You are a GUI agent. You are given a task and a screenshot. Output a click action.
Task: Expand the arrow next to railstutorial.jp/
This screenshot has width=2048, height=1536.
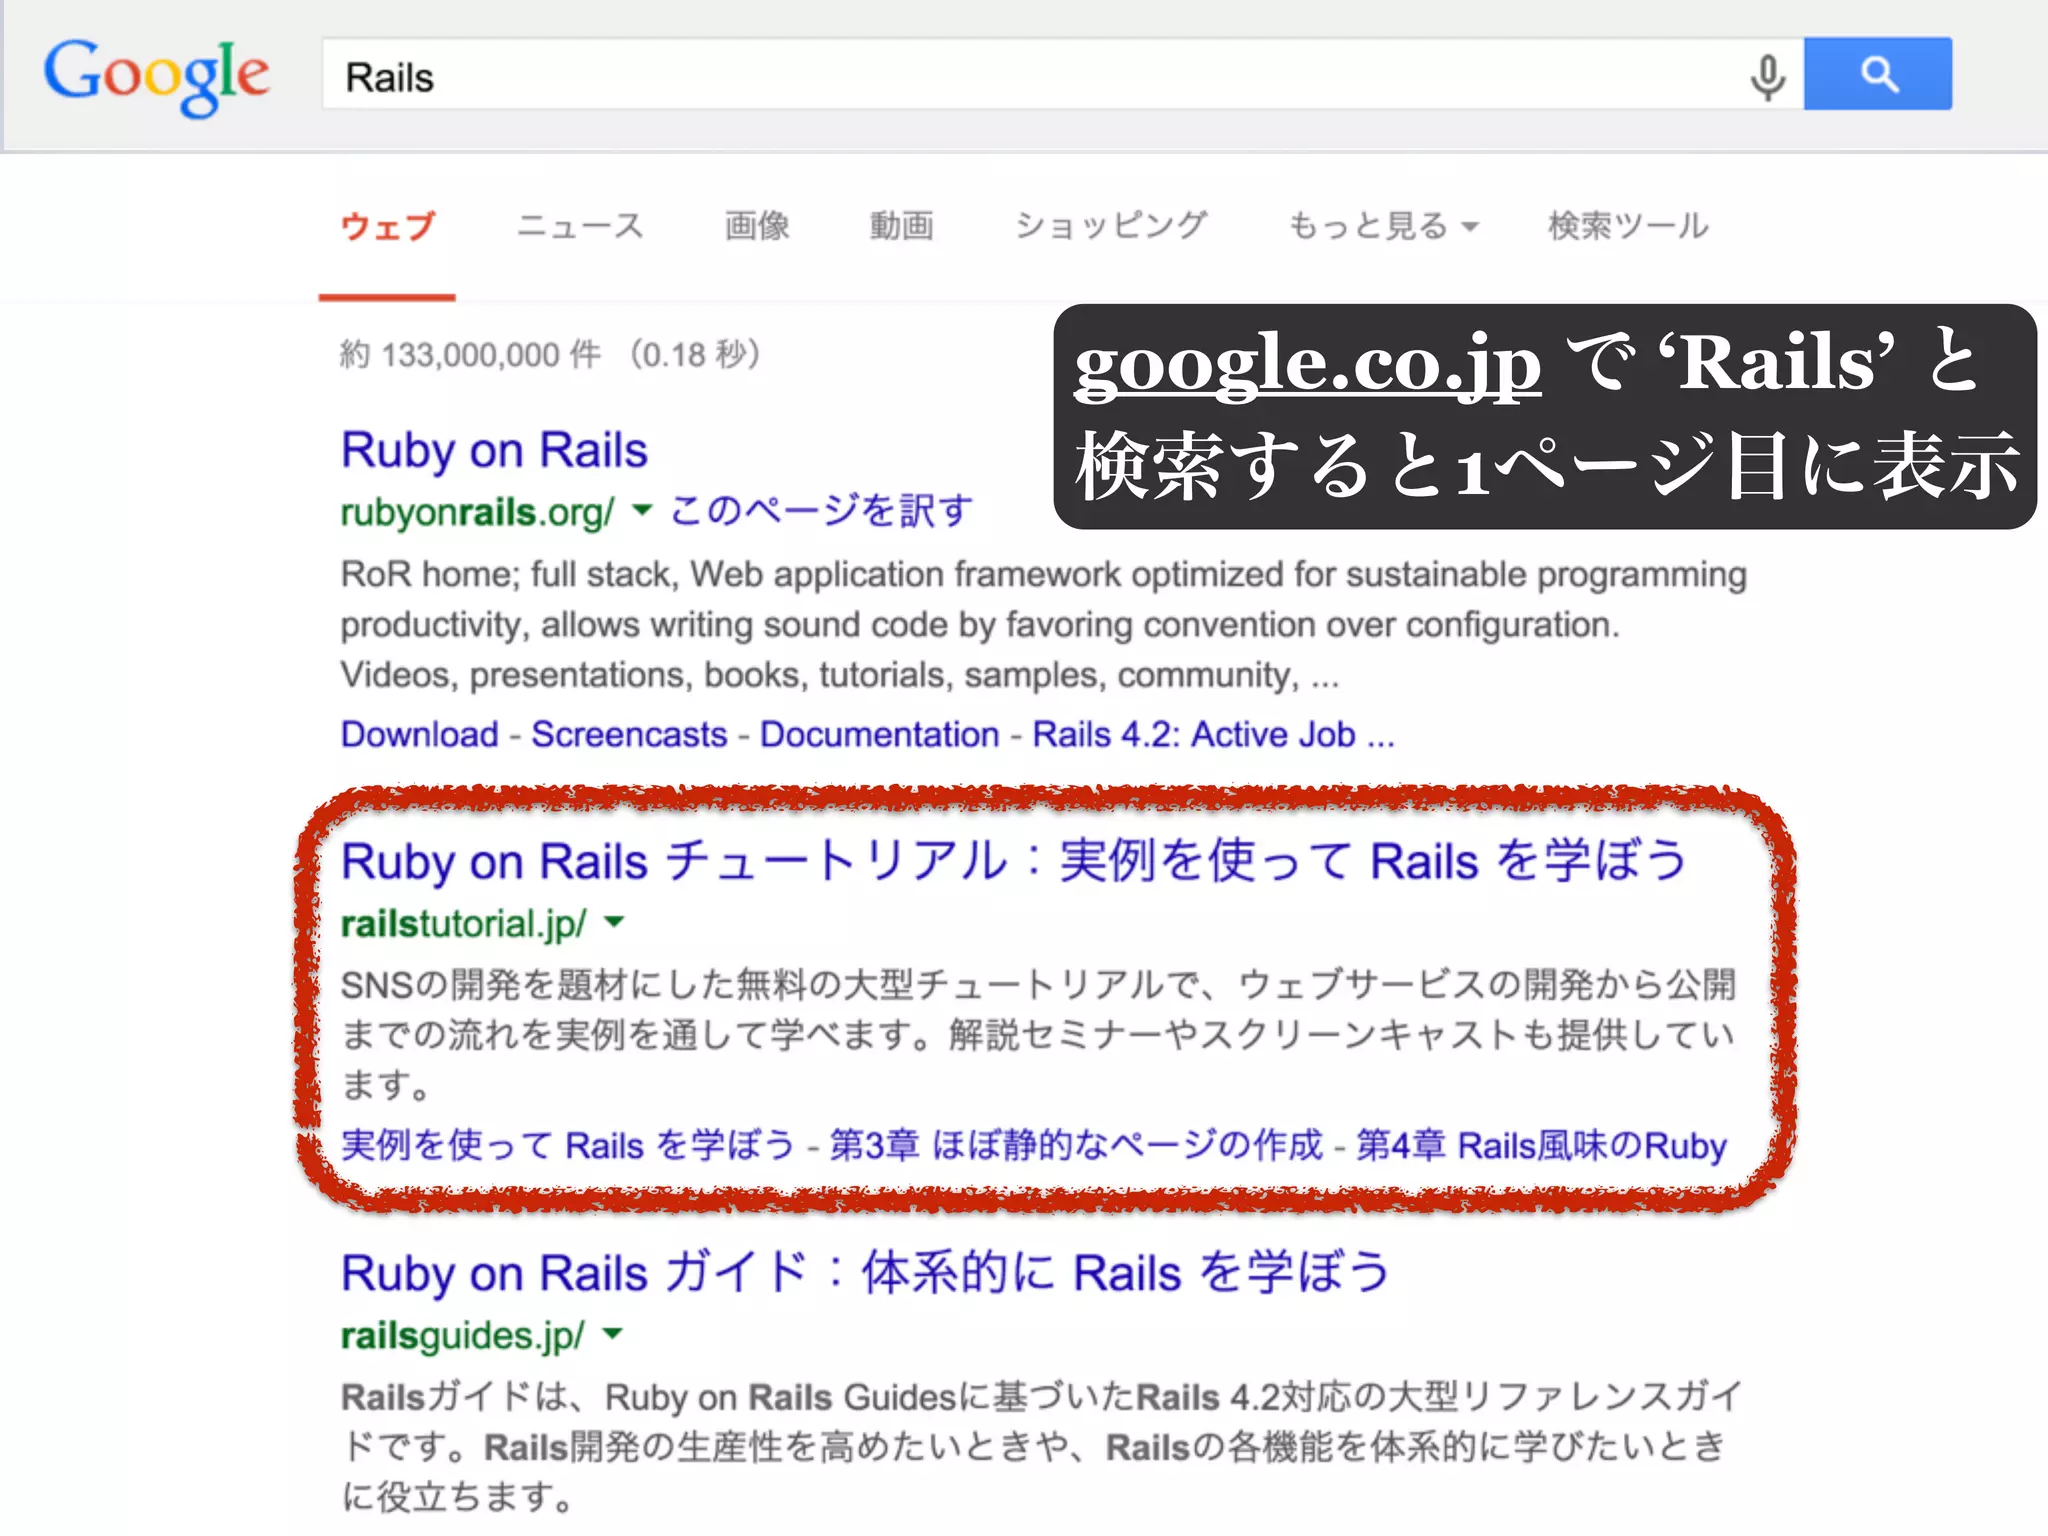coord(614,922)
